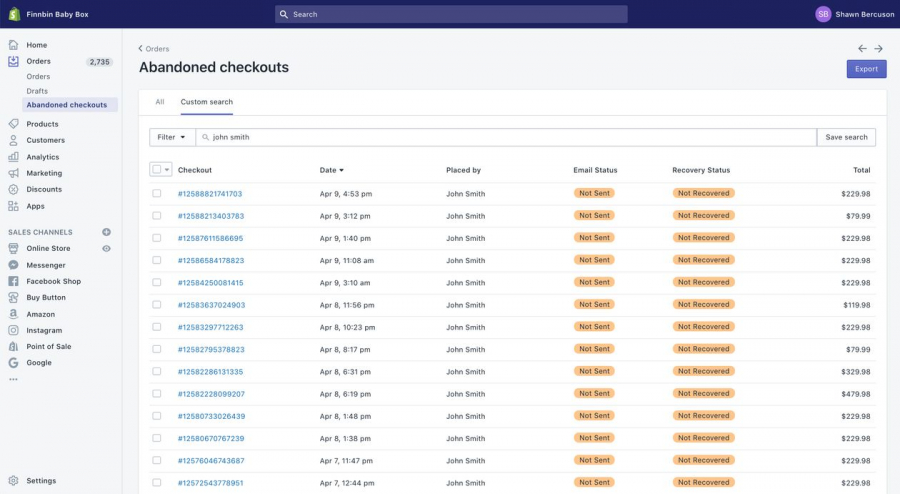The image size is (900, 494).
Task: Open the Instagram sales channel
Action: tap(44, 330)
